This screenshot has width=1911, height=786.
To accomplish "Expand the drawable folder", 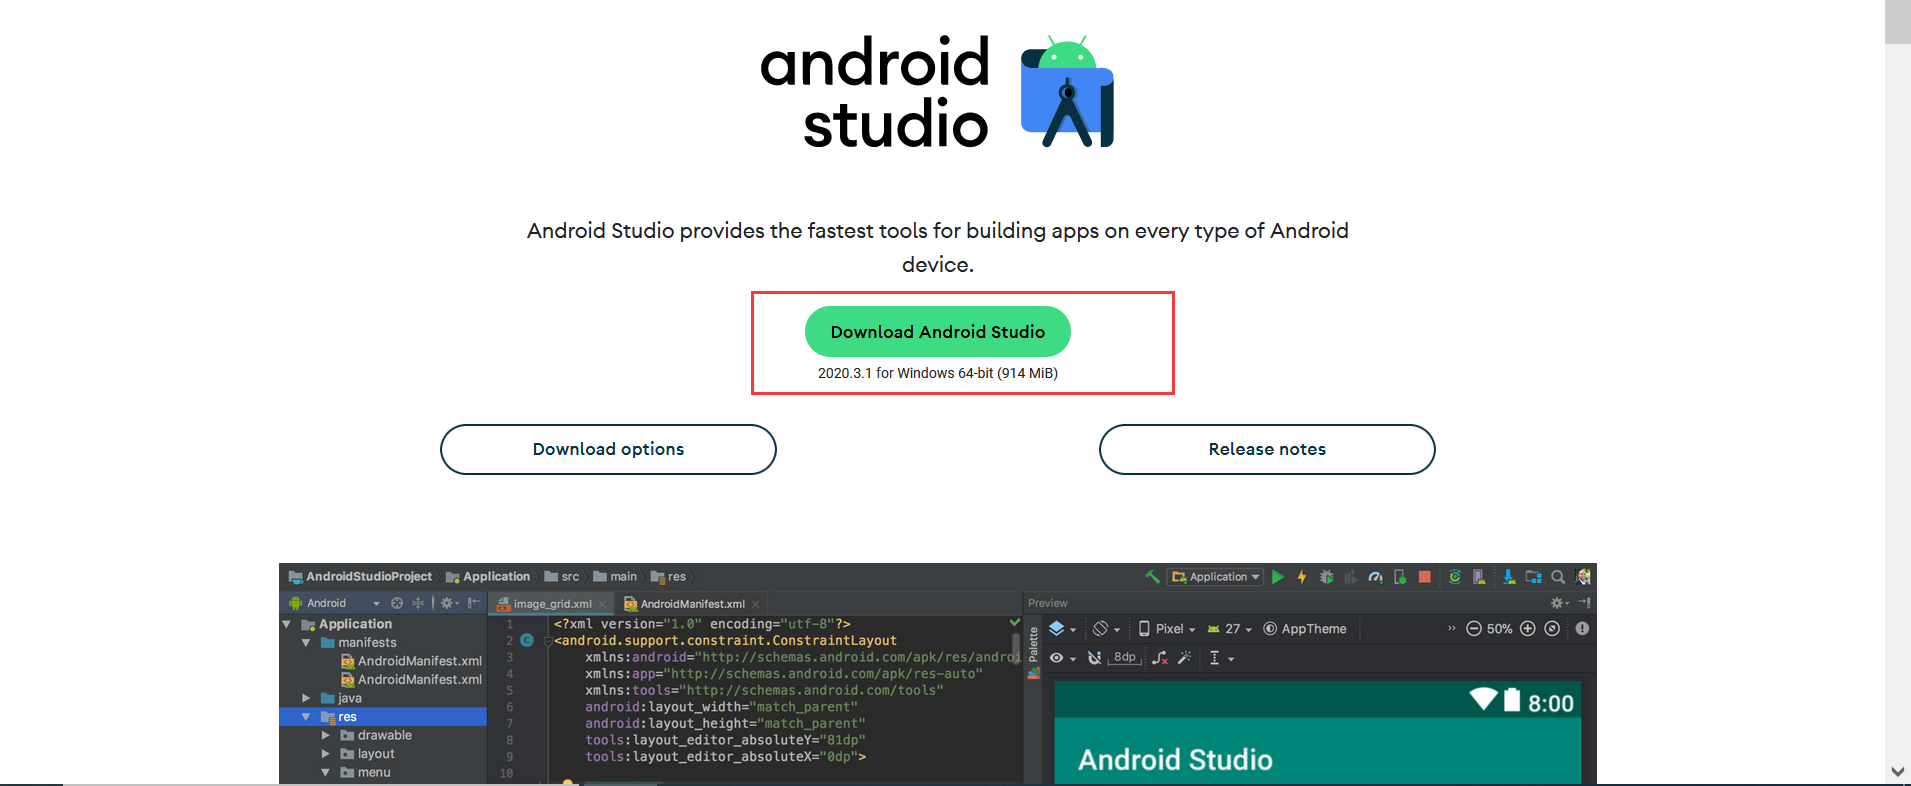I will [x=325, y=735].
